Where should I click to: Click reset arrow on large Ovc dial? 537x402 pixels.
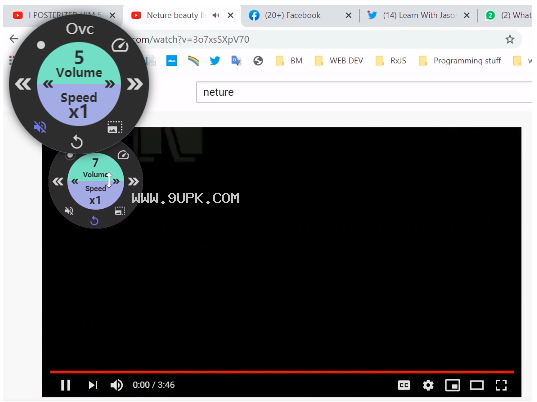(77, 141)
